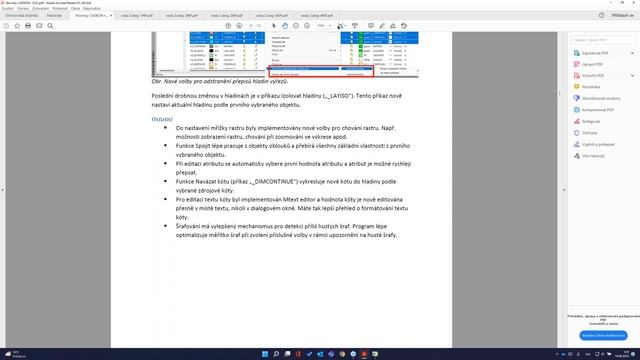Image resolution: width=640 pixels, height=360 pixels.
Task: Open the Nápověda menu
Action: click(x=92, y=8)
